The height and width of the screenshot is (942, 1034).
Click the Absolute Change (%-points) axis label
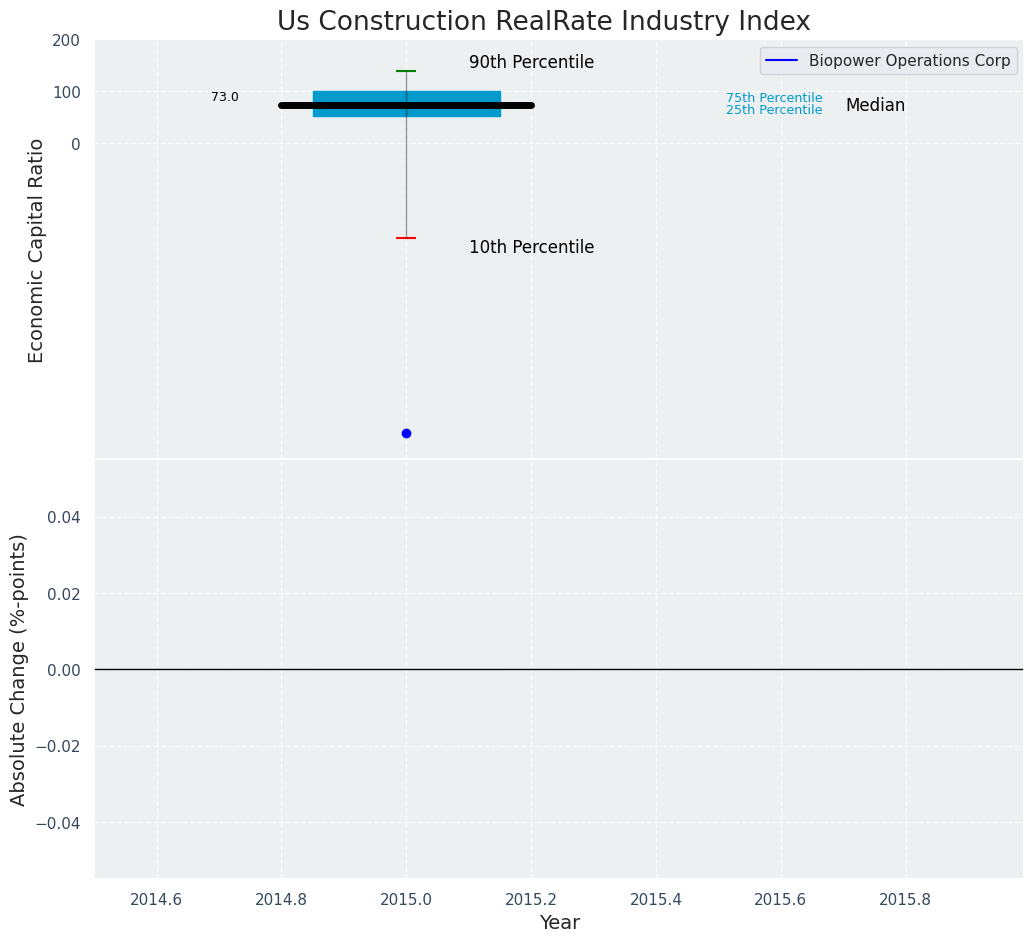tap(19, 669)
